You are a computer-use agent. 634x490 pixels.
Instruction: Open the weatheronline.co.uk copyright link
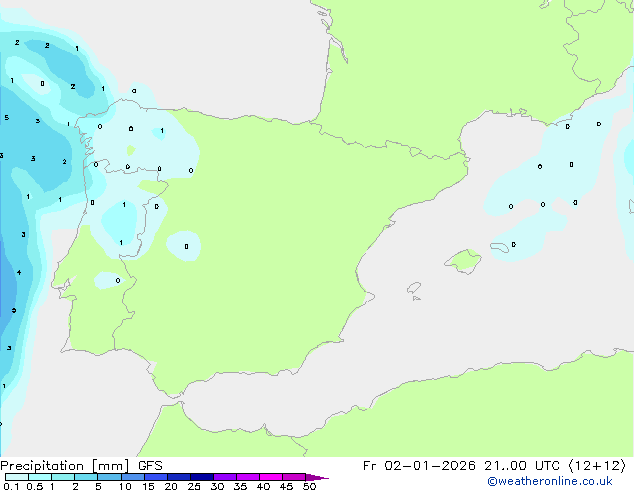(x=550, y=481)
